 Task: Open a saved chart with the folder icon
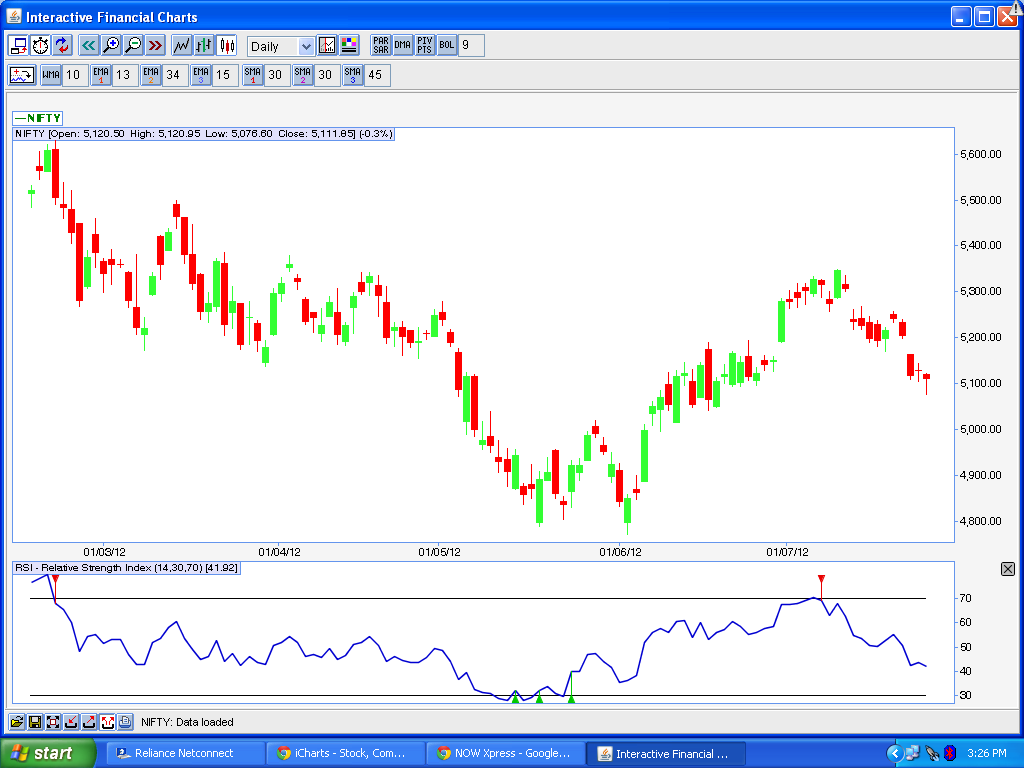[17, 722]
